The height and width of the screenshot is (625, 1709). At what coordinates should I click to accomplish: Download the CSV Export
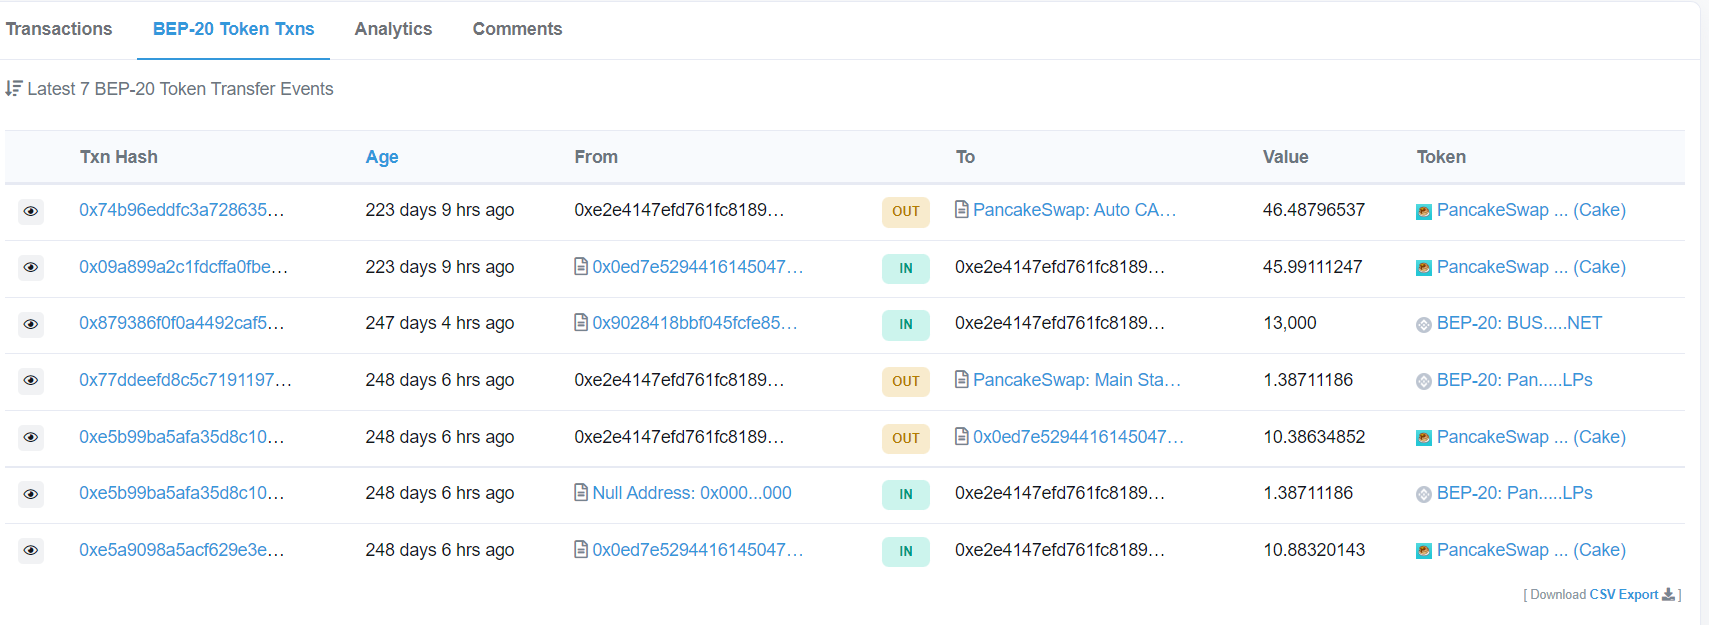pos(1624,594)
